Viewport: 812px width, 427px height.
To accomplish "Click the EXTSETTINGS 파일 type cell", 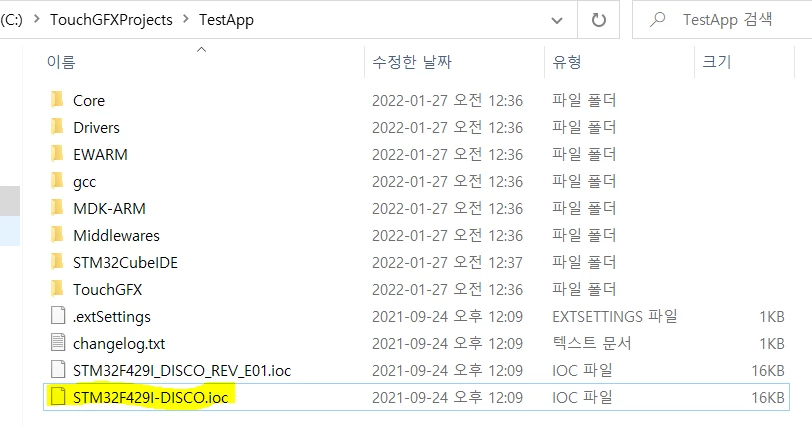I will click(615, 316).
